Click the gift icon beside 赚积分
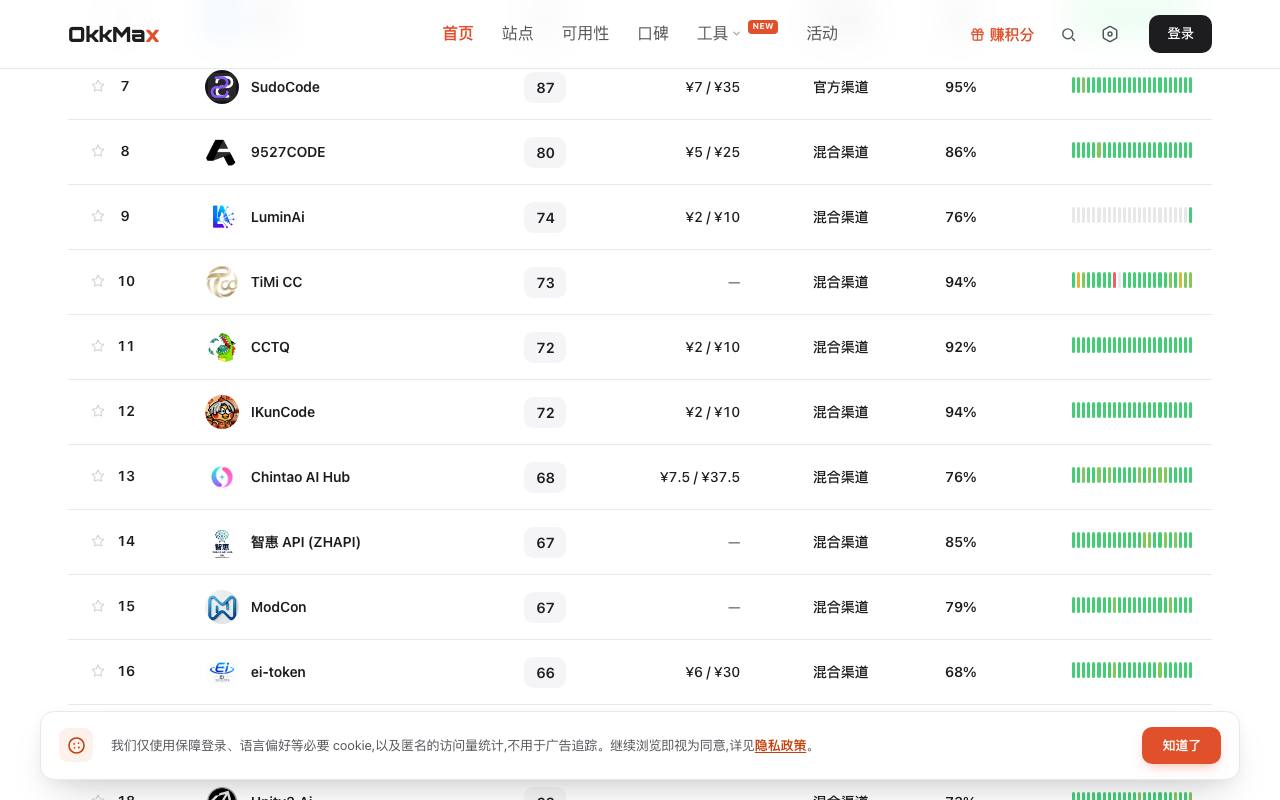The height and width of the screenshot is (800, 1280). coord(977,34)
